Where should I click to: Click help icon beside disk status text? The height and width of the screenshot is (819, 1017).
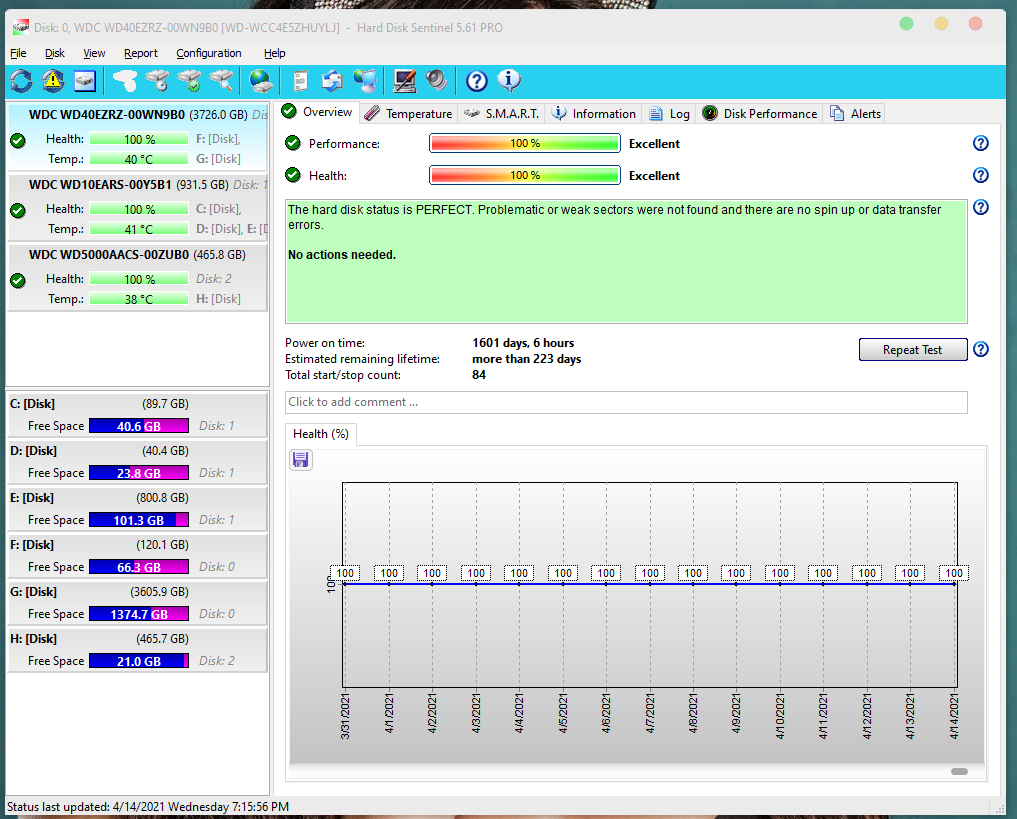pyautogui.click(x=981, y=208)
